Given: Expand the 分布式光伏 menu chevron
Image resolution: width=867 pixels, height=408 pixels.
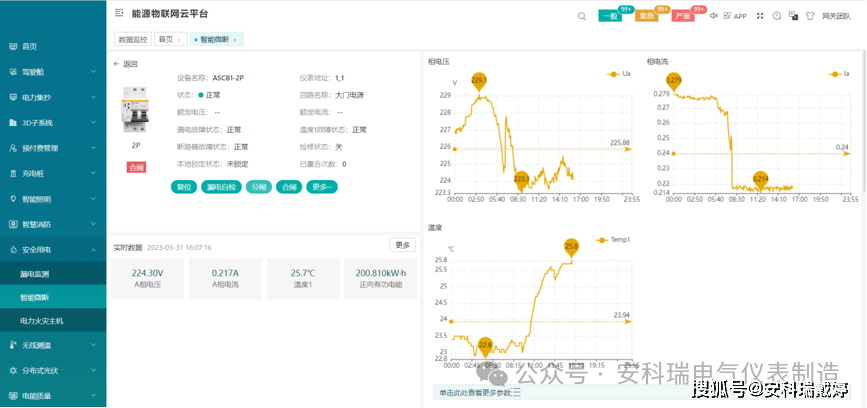Looking at the screenshot, I should [x=93, y=370].
